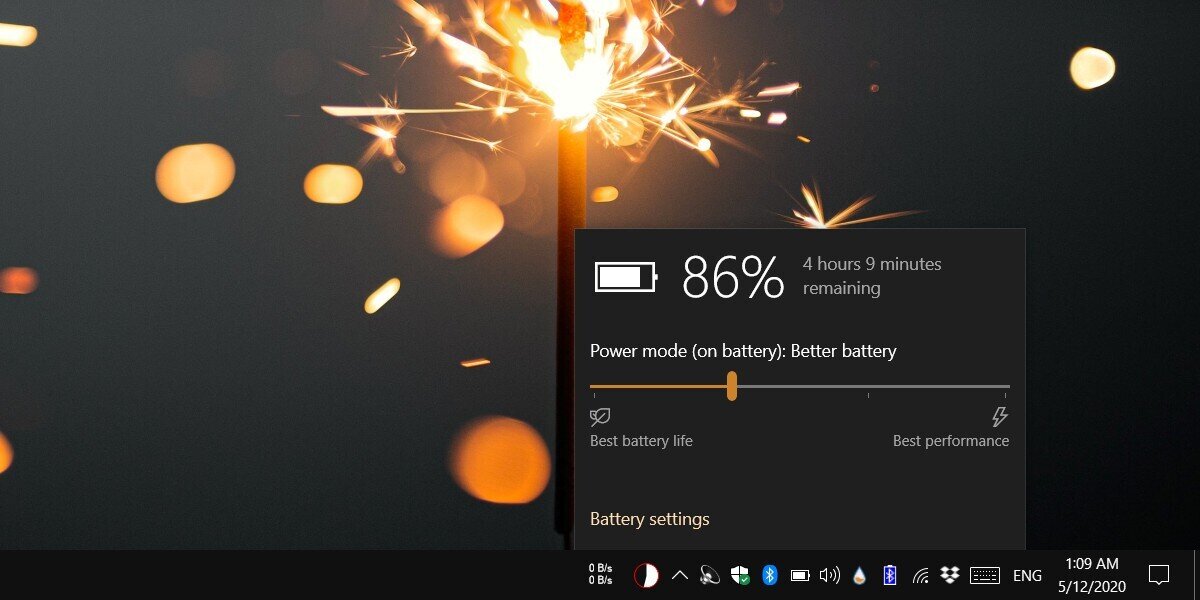Open the Action Center notification icon
Screen dimensions: 1200x600
coord(1159,575)
